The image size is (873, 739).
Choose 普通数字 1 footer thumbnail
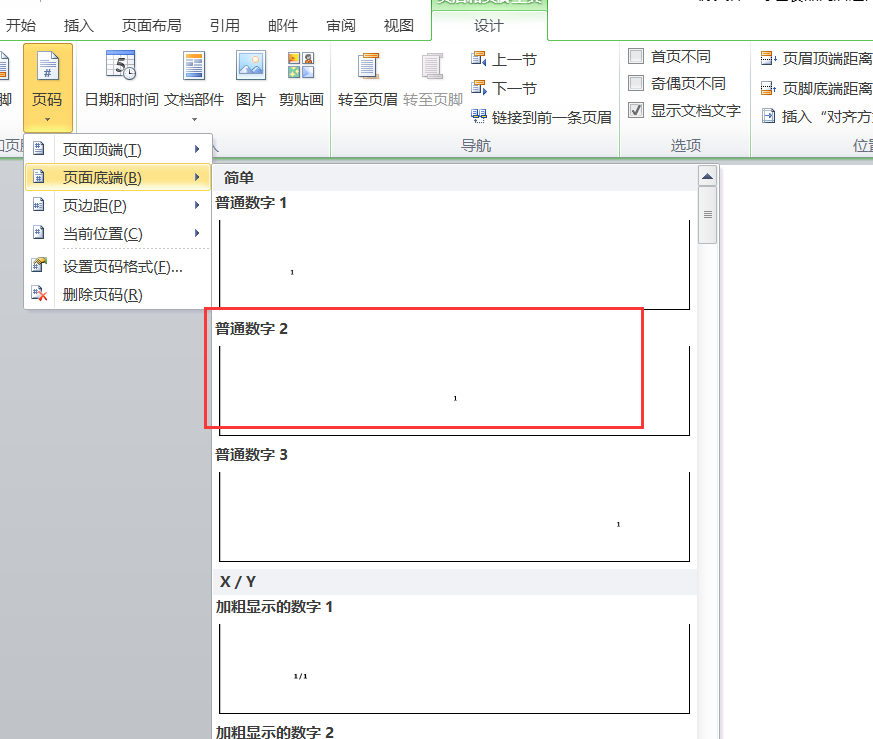(x=454, y=265)
